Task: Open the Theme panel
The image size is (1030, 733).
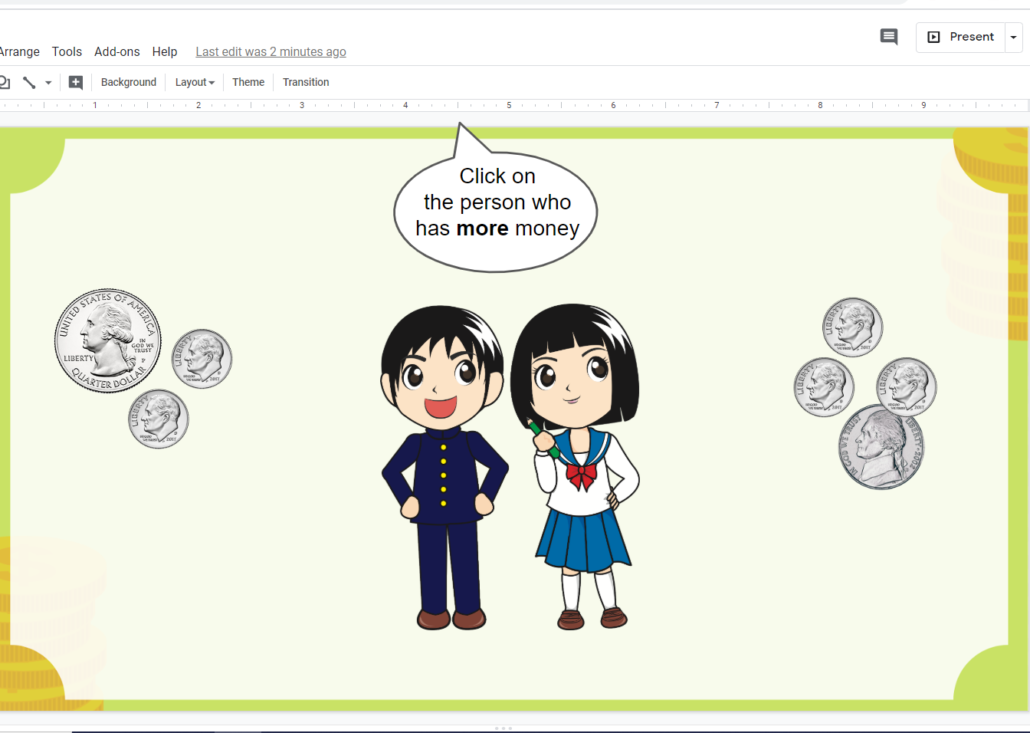Action: 248,82
